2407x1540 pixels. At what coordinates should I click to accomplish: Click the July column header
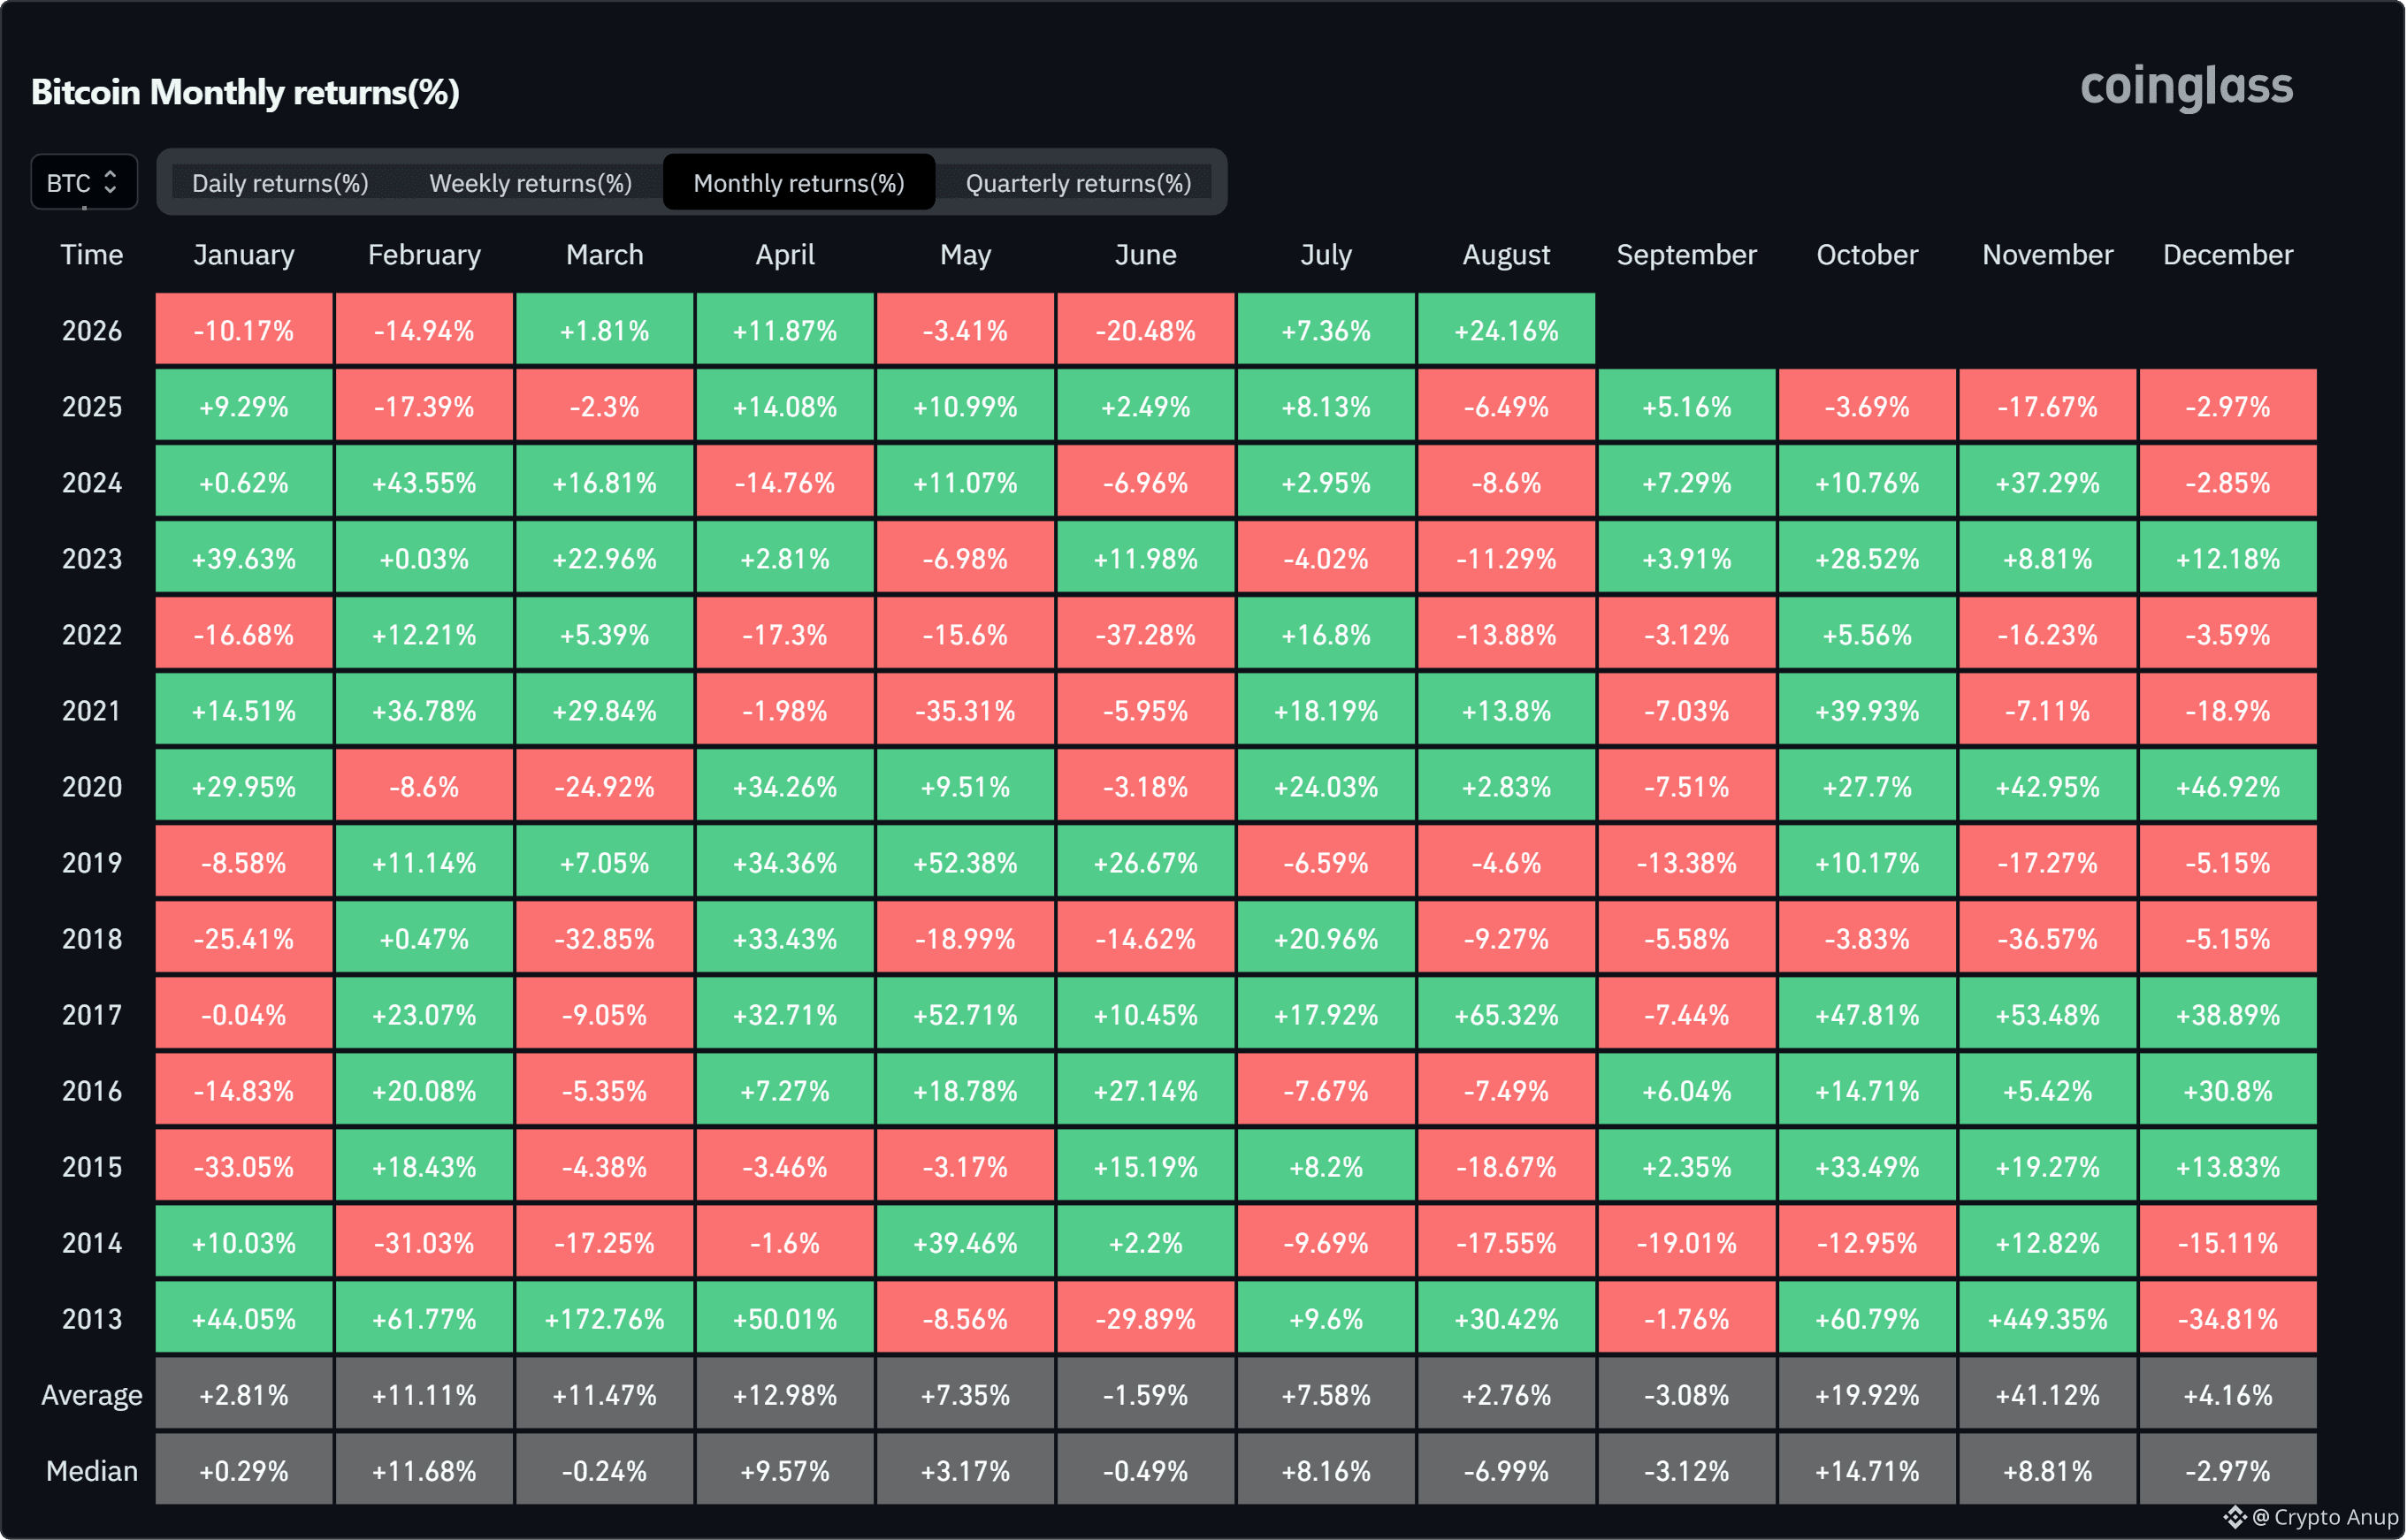coord(1326,255)
